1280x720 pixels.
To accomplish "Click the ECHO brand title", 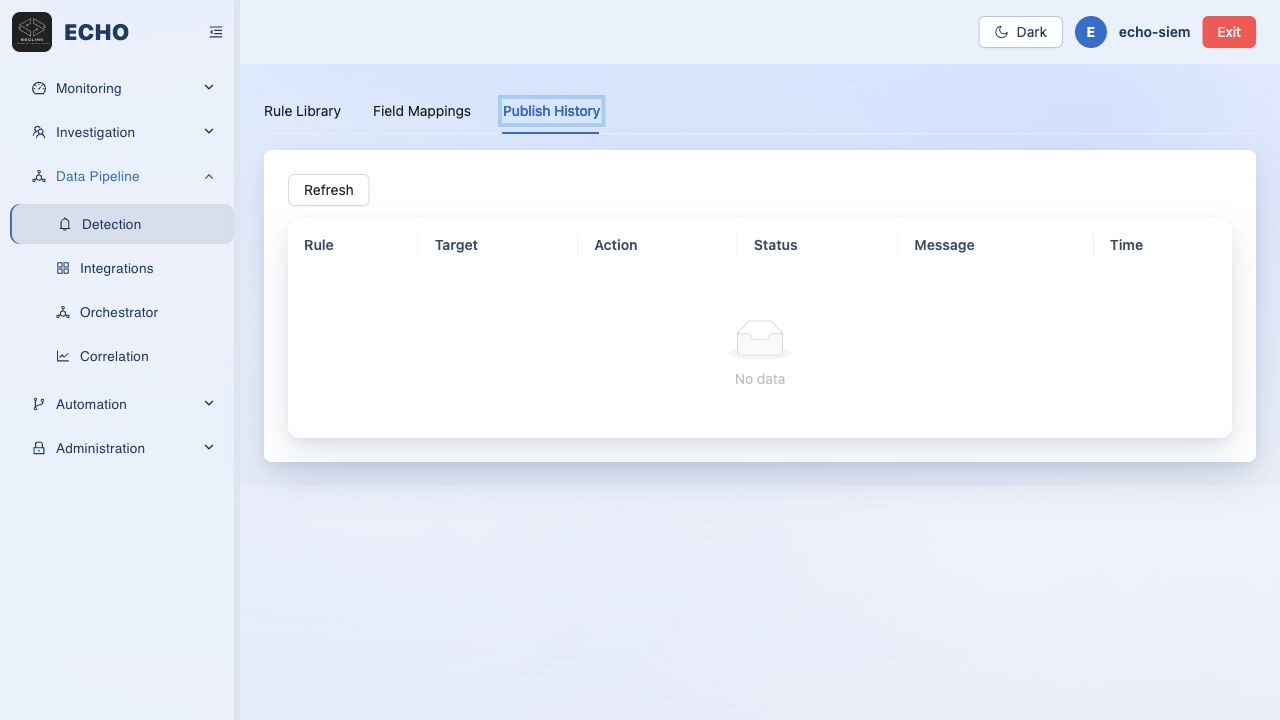I will [96, 32].
